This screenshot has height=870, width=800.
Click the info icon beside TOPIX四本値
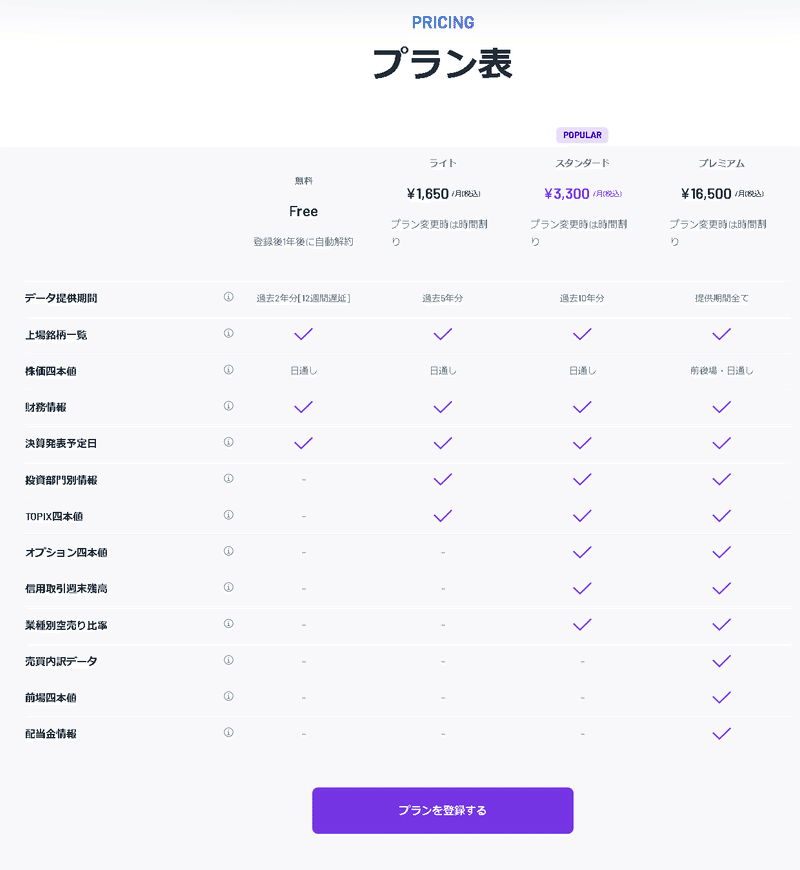[230, 516]
